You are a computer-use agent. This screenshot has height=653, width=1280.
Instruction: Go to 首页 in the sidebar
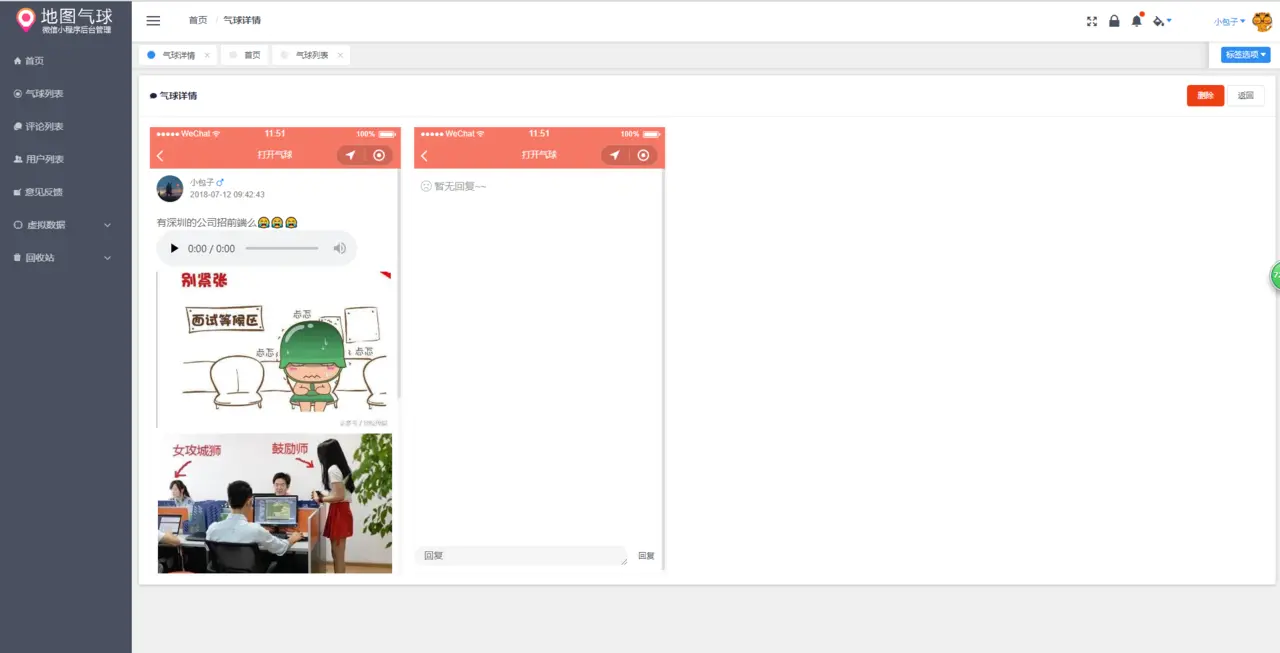click(66, 61)
